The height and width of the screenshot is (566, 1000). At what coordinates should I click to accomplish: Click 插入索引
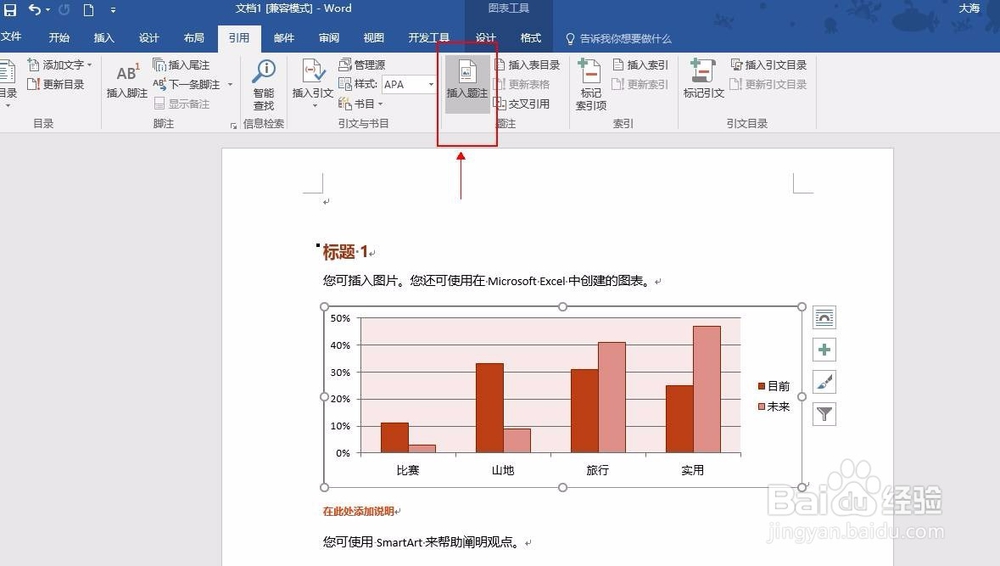click(640, 64)
